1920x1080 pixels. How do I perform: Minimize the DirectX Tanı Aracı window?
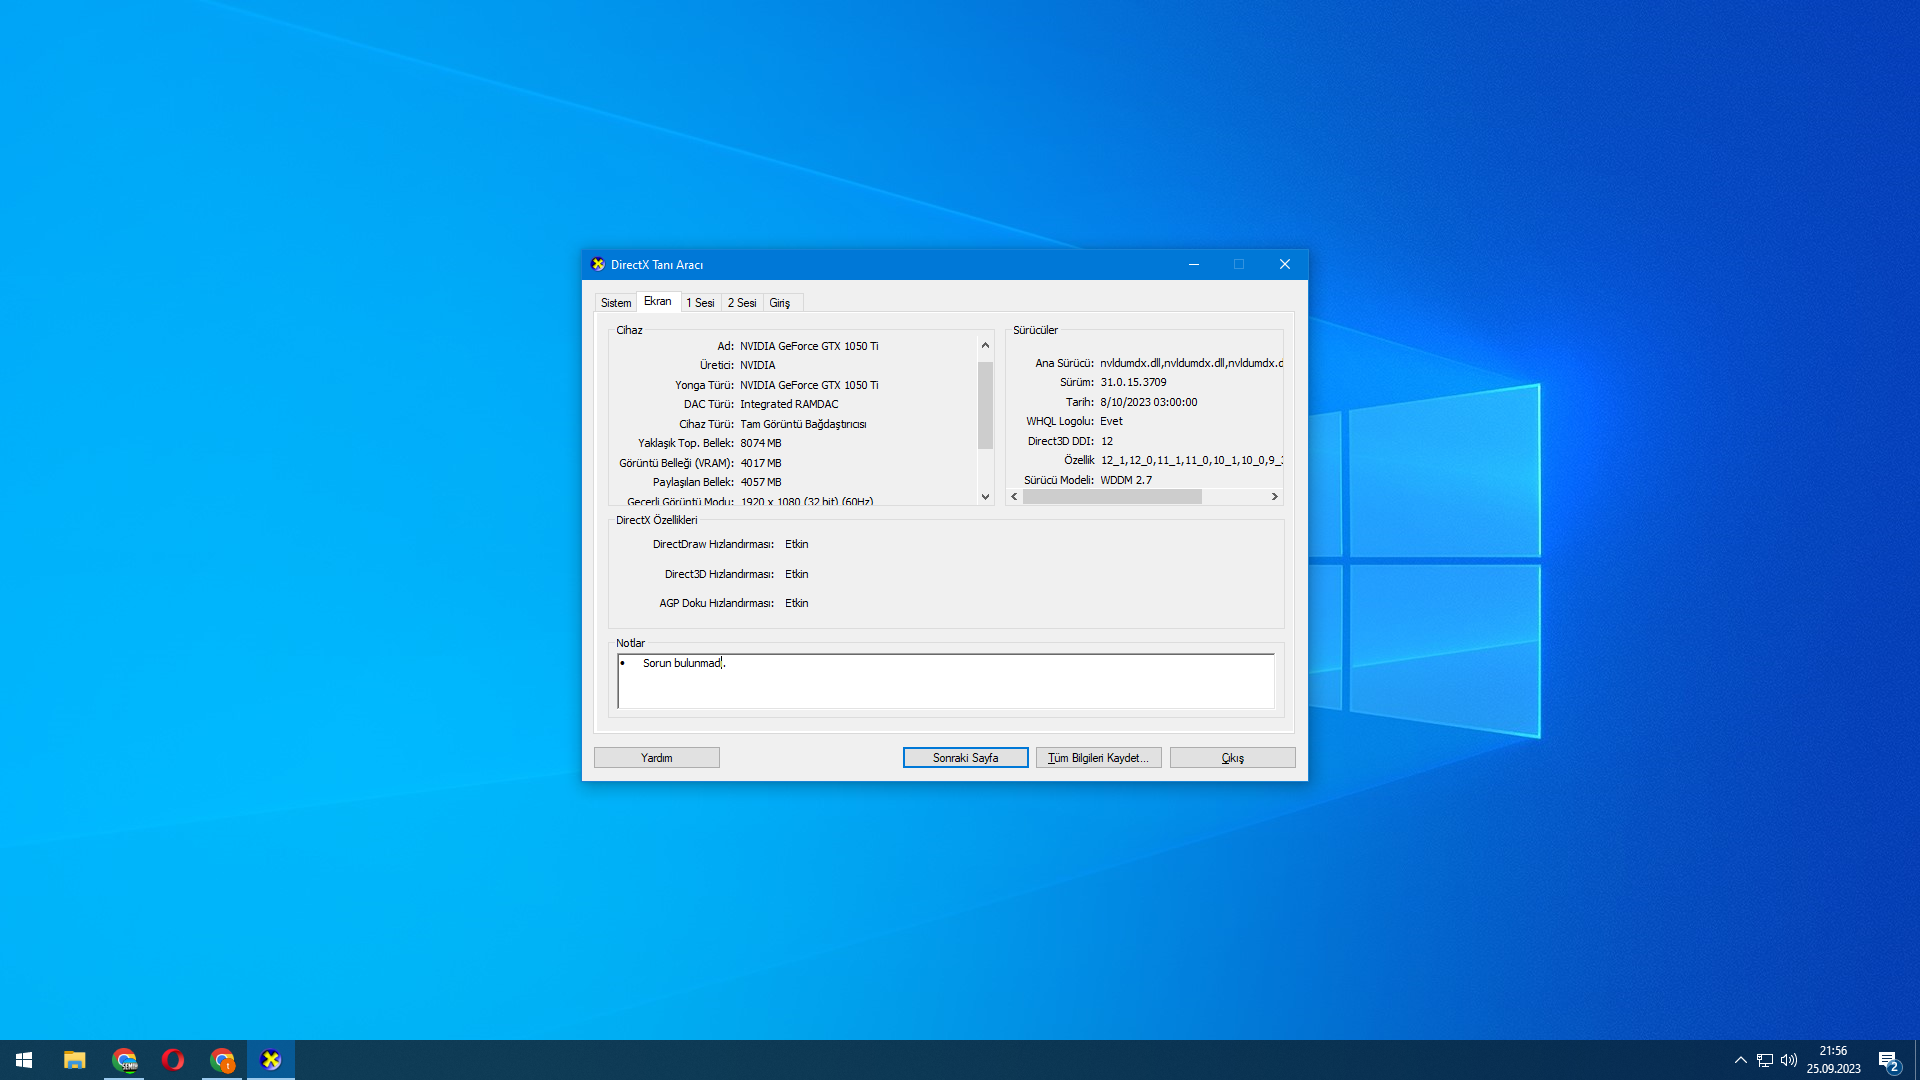pos(1194,264)
